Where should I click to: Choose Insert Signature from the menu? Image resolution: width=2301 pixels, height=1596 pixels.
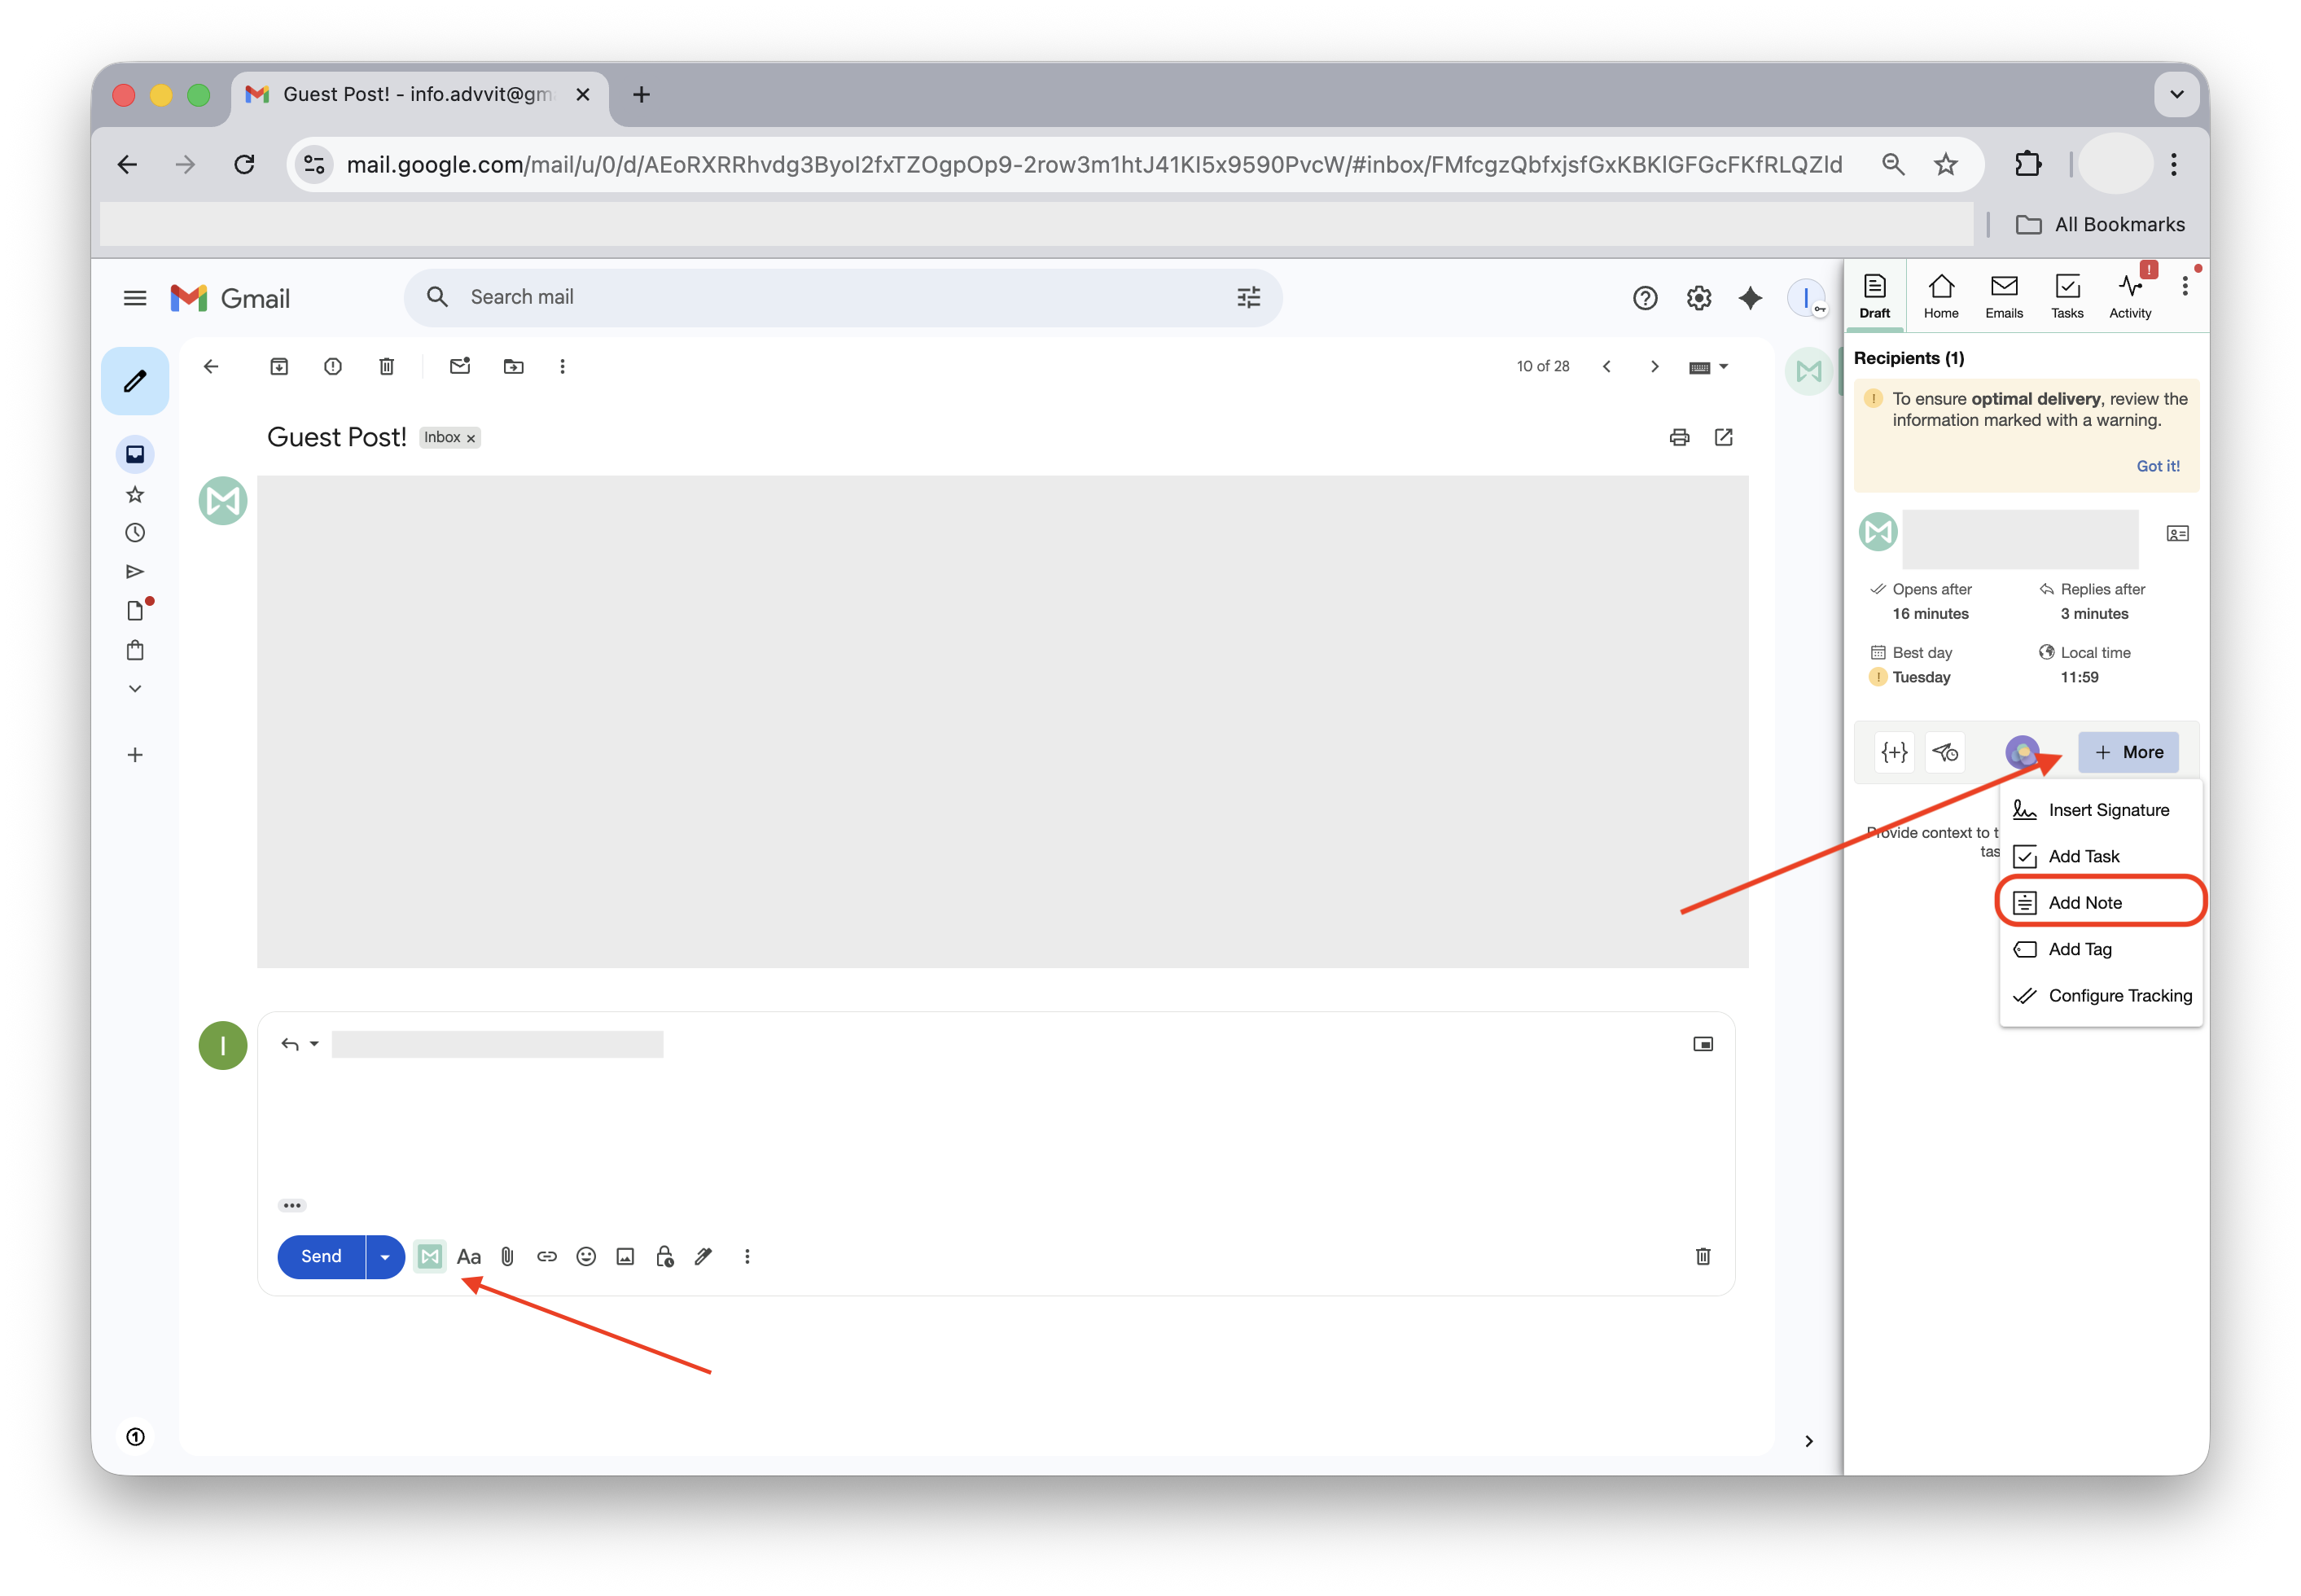(2101, 811)
